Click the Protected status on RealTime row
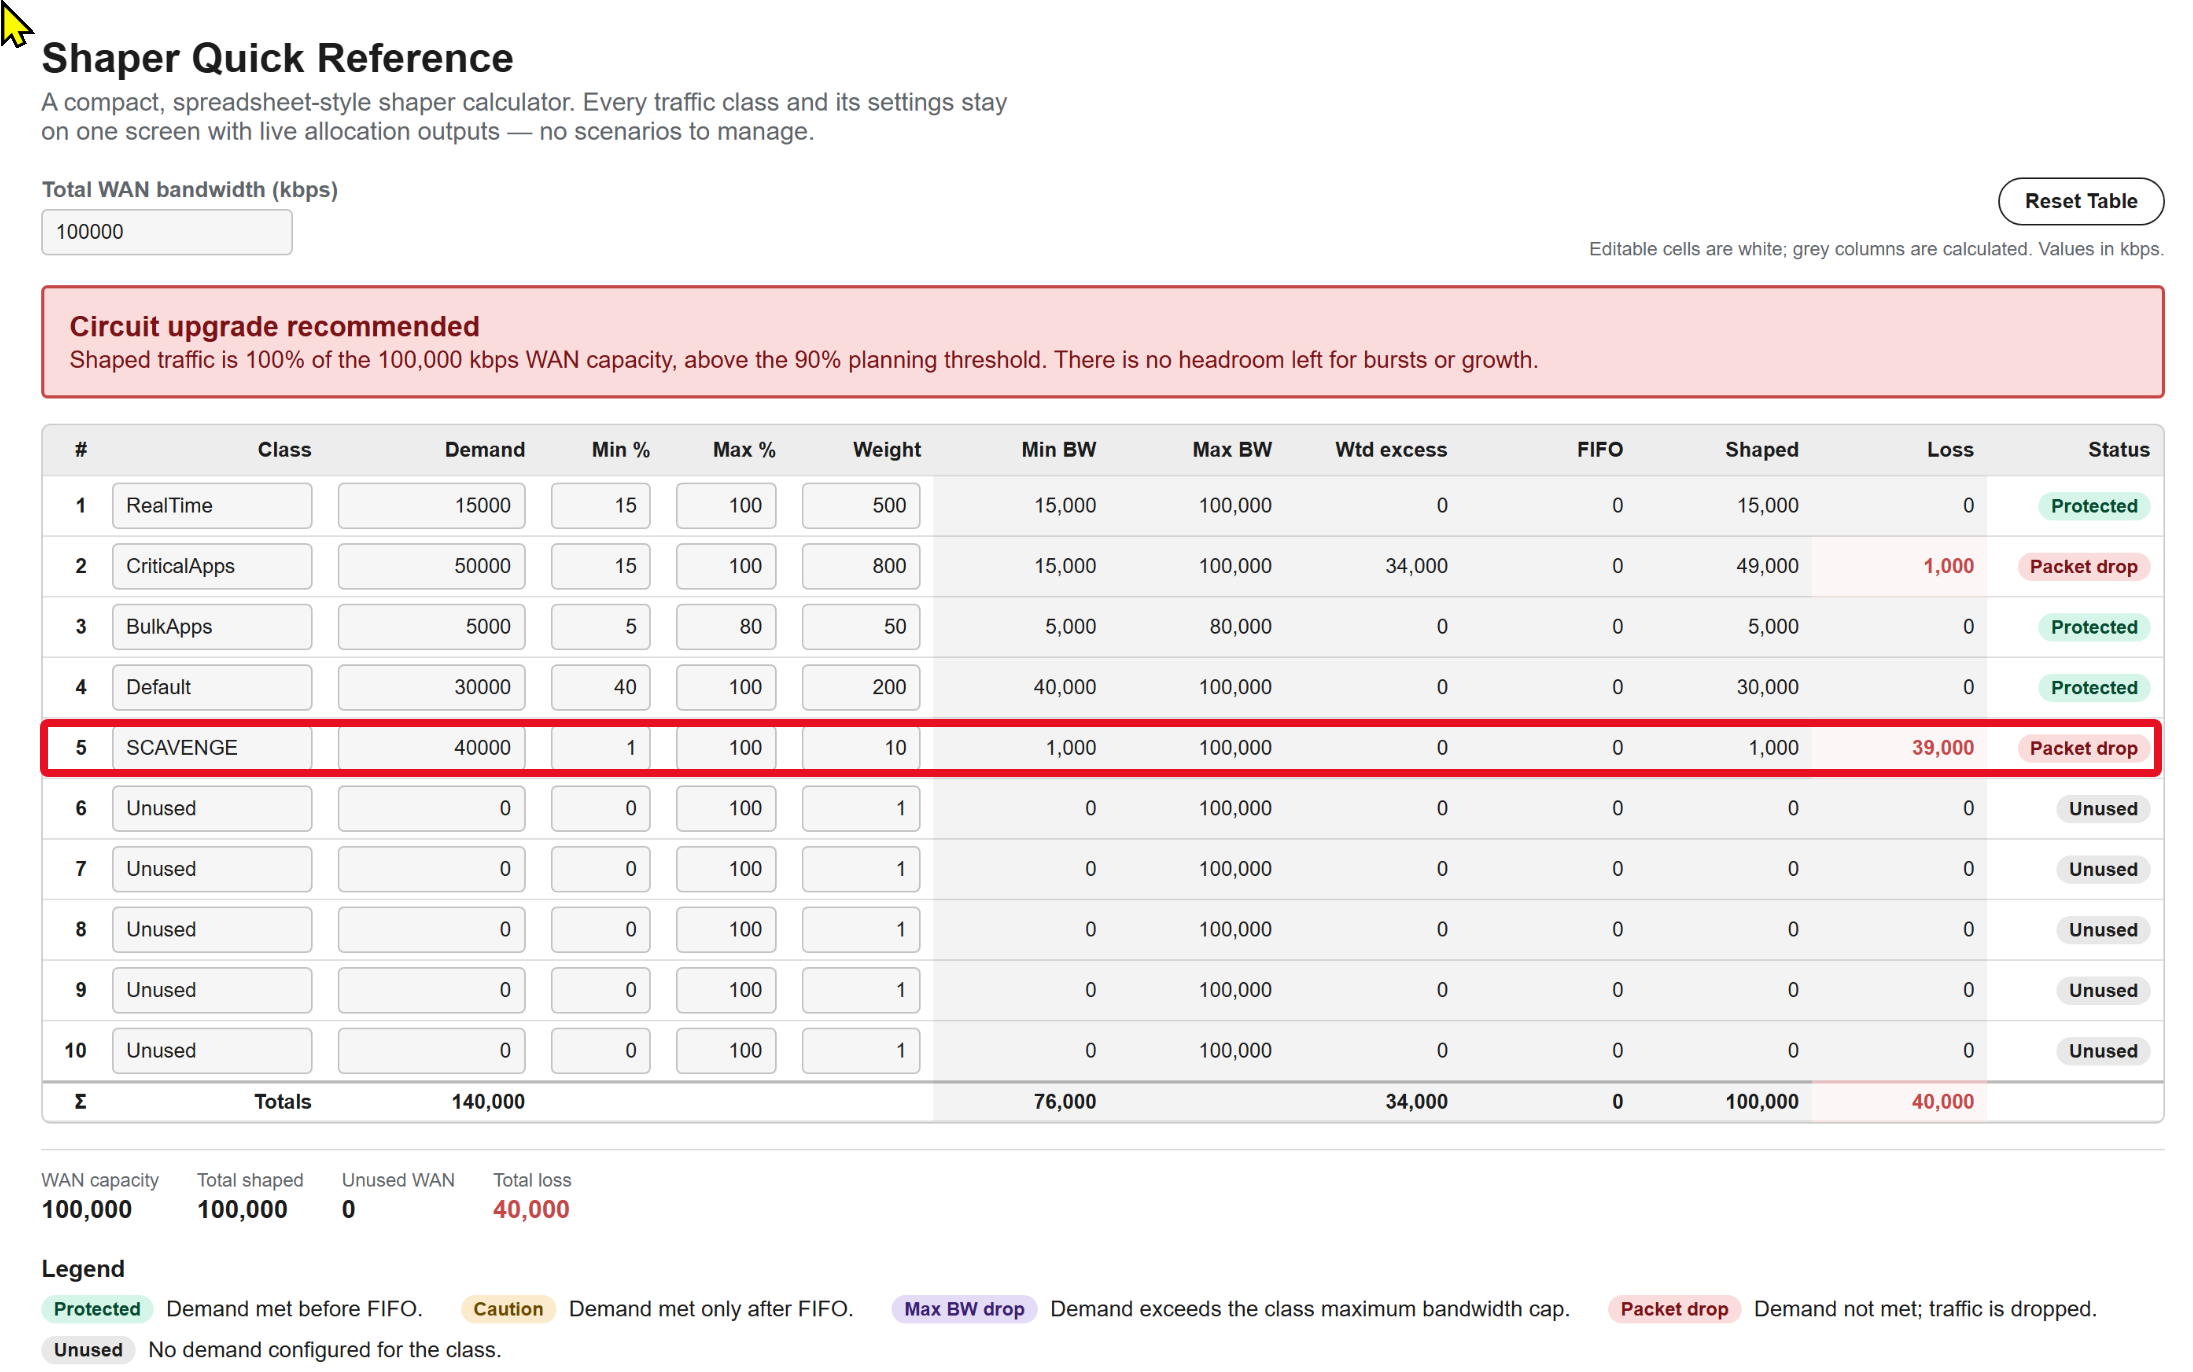This screenshot has height=1372, width=2193. tap(2094, 506)
